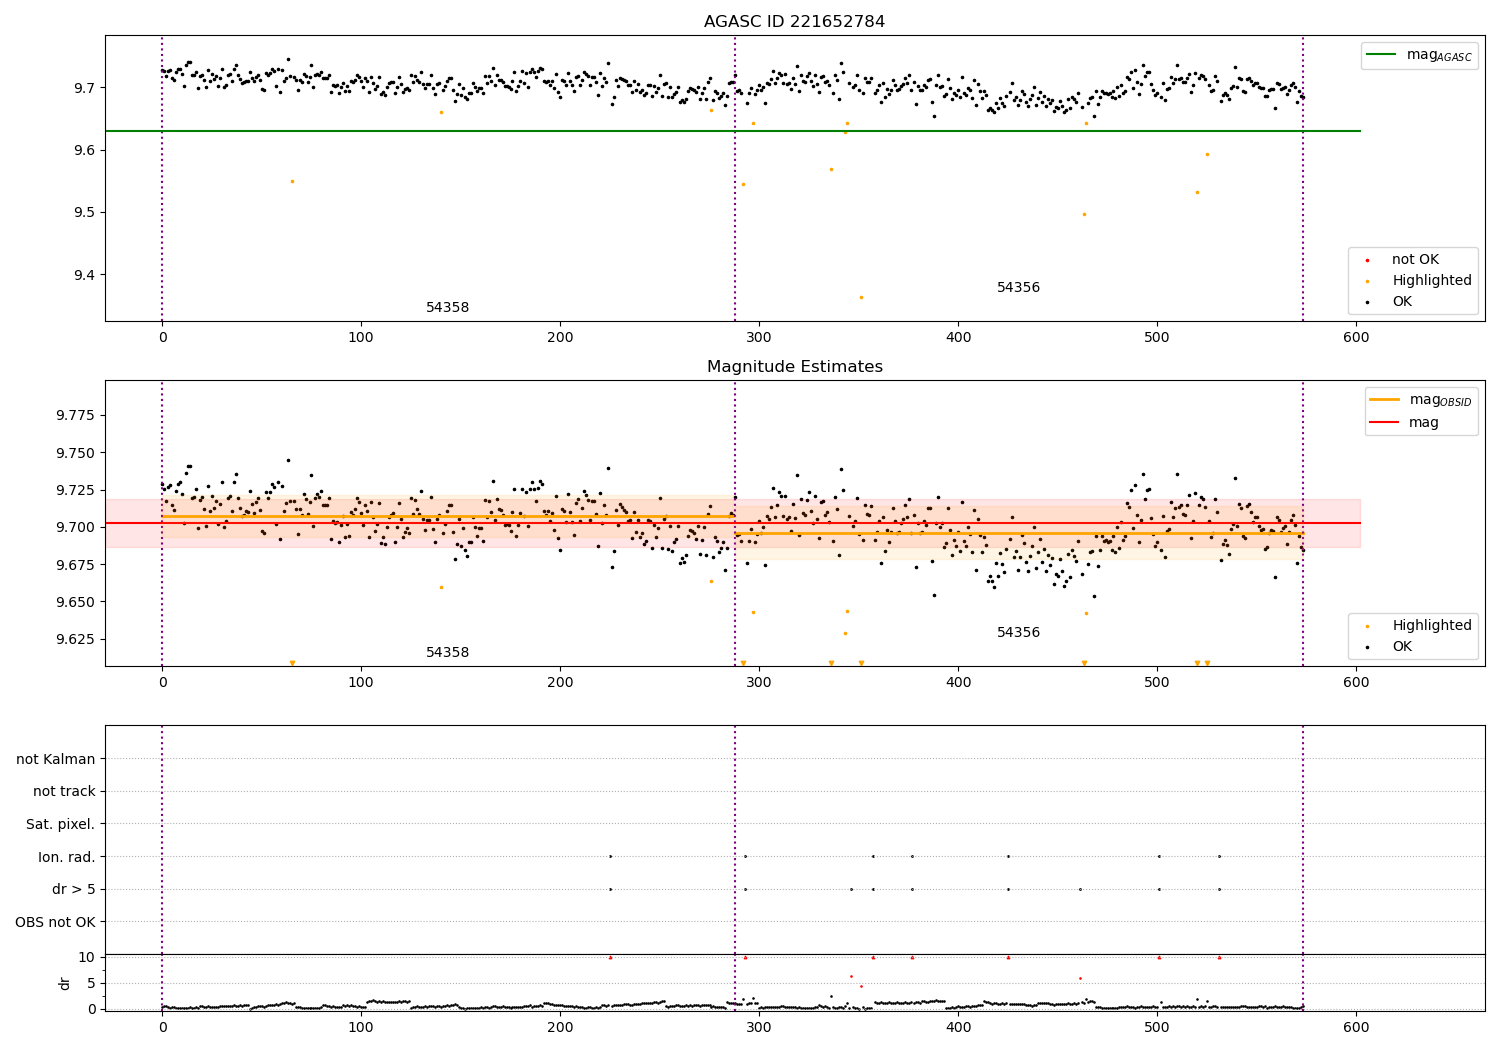Click the 'OBS not OK' axis label
1500x1050 pixels.
pos(55,922)
